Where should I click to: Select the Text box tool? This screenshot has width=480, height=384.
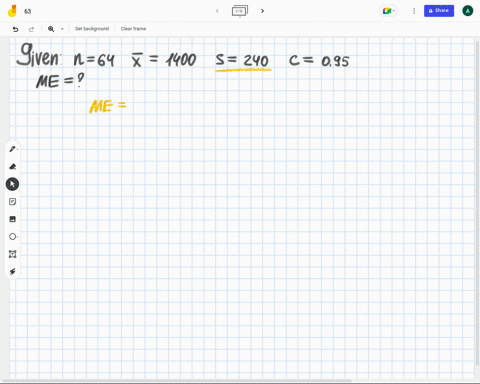click(x=12, y=254)
